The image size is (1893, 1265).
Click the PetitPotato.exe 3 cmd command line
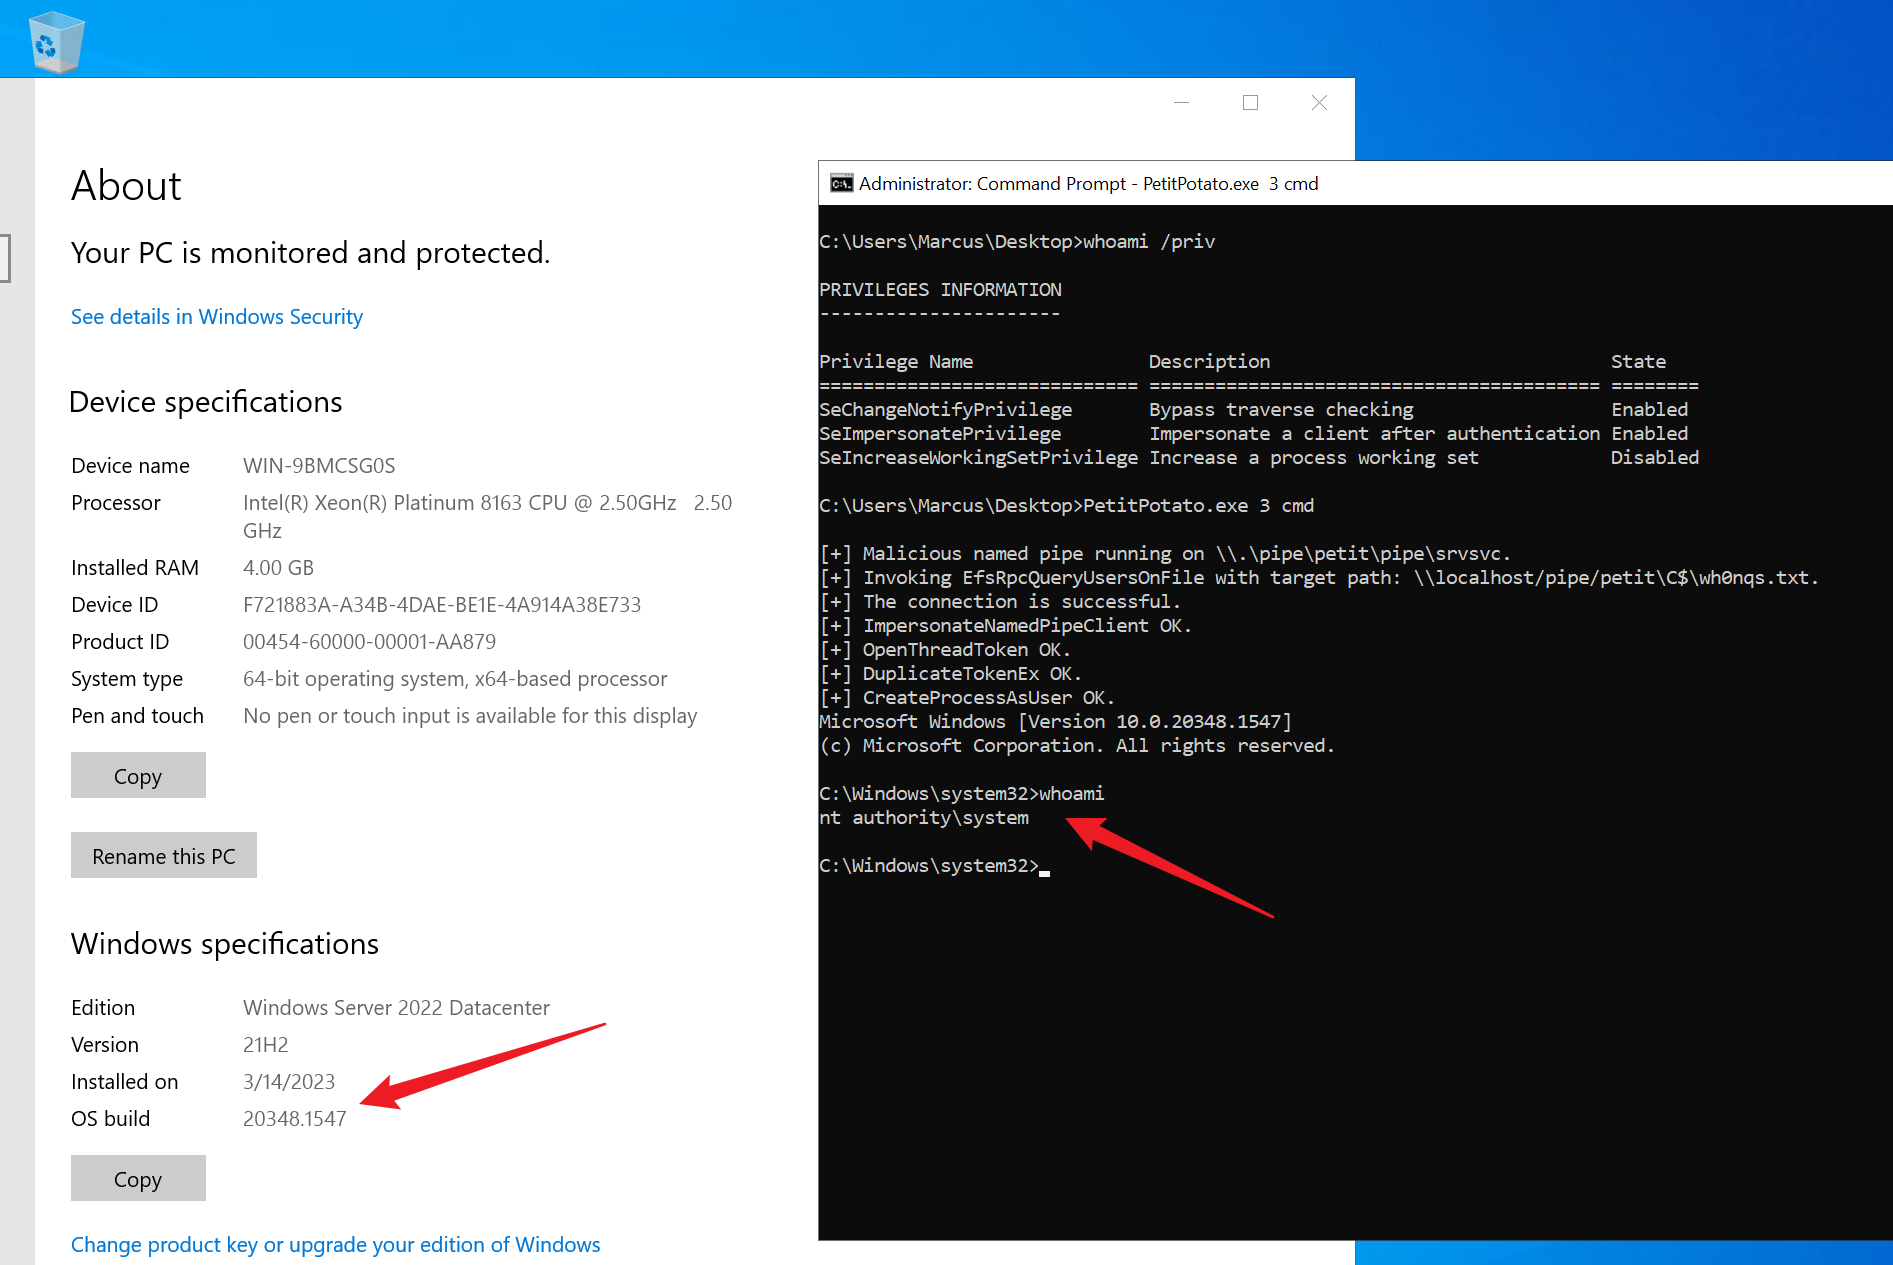[x=1067, y=506]
